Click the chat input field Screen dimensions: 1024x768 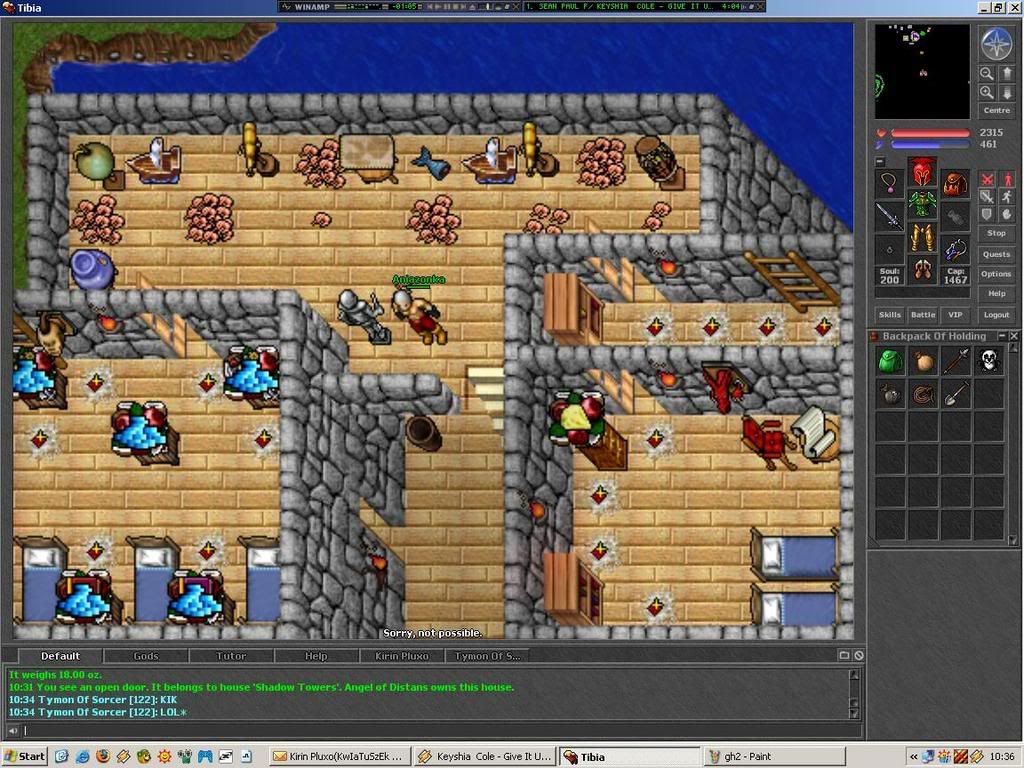[441, 730]
